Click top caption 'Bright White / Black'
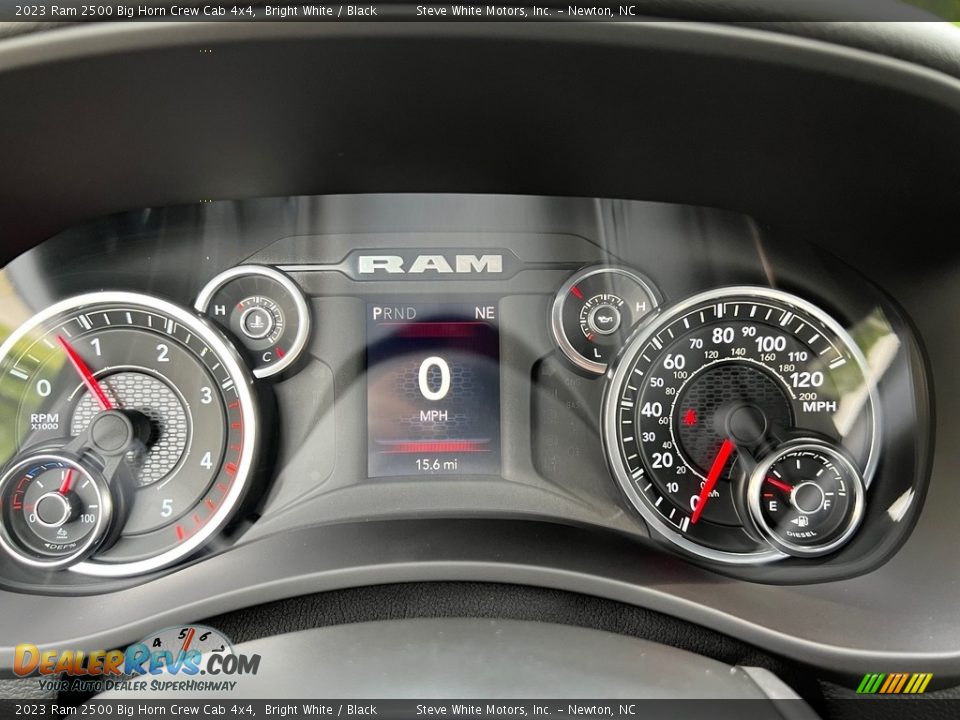This screenshot has width=960, height=720. (x=321, y=10)
